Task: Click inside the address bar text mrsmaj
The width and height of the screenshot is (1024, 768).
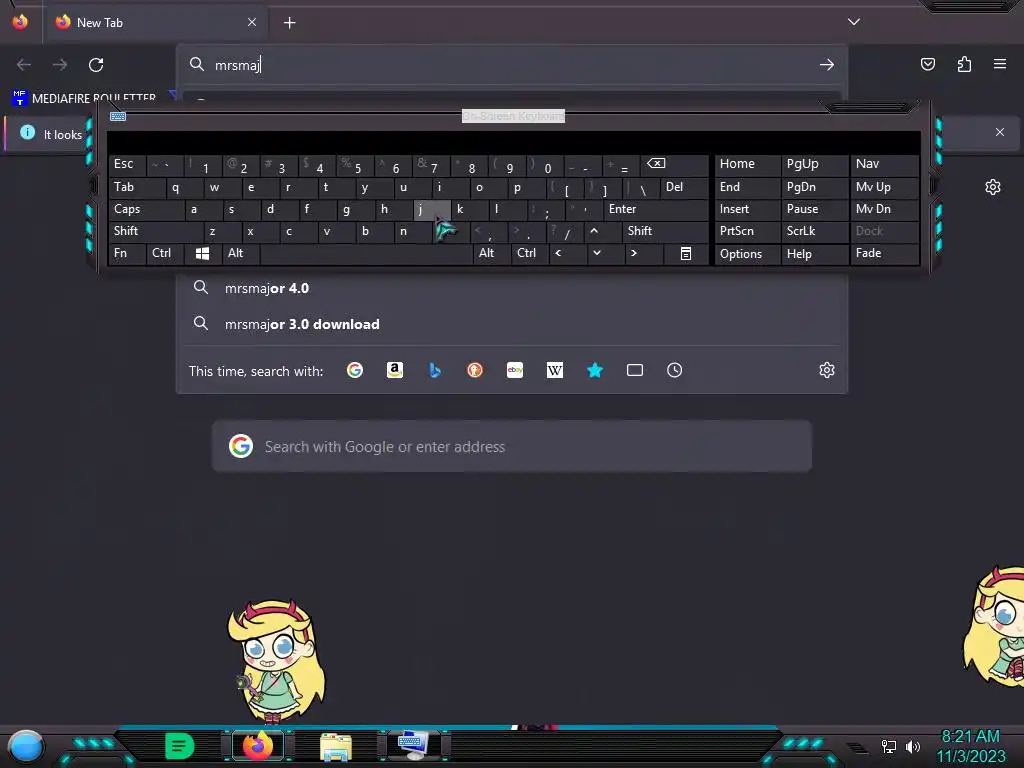Action: click(237, 65)
